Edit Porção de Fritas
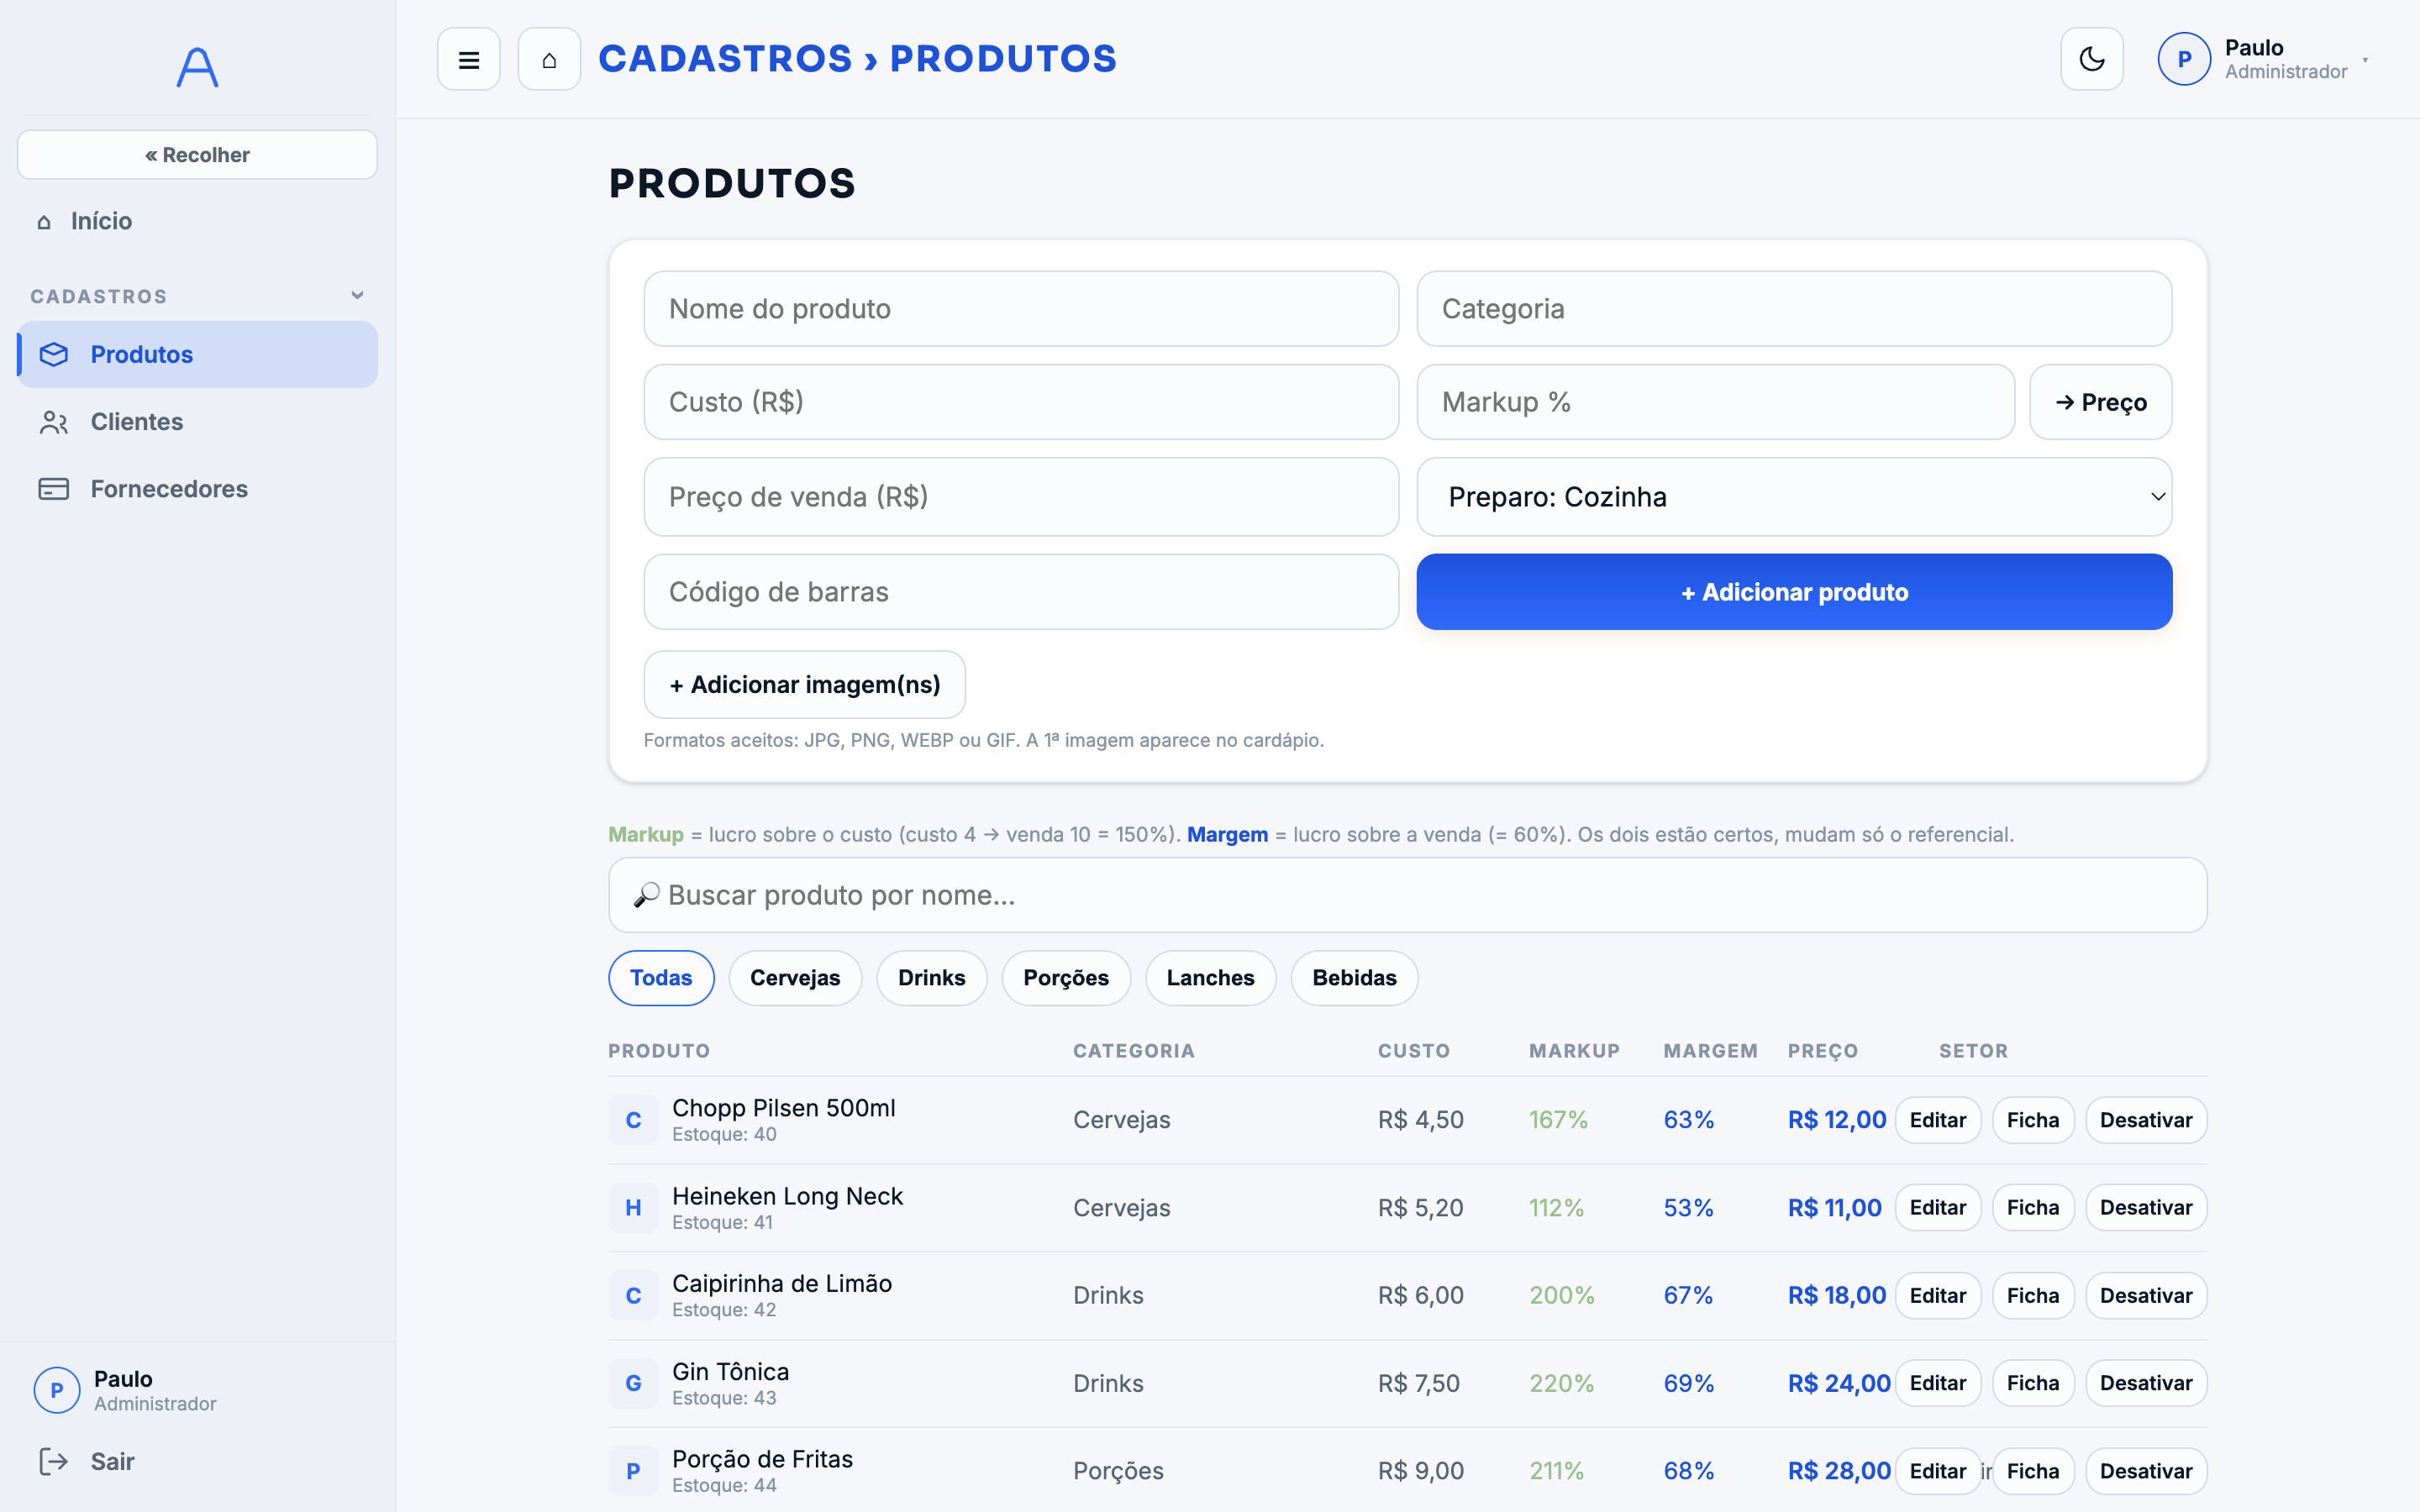The width and height of the screenshot is (2420, 1512). click(x=1937, y=1471)
